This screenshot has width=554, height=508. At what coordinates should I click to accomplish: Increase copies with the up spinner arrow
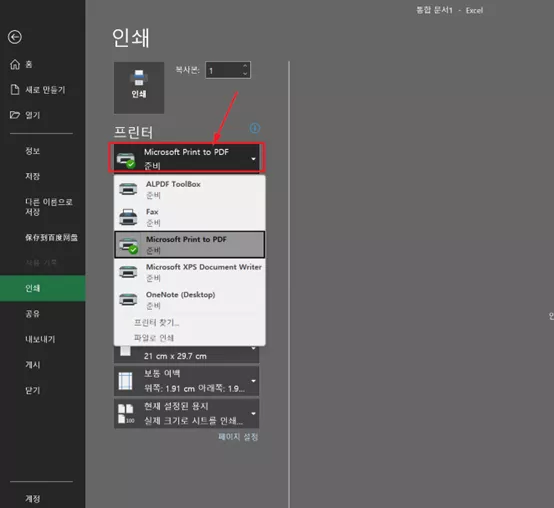pos(245,66)
